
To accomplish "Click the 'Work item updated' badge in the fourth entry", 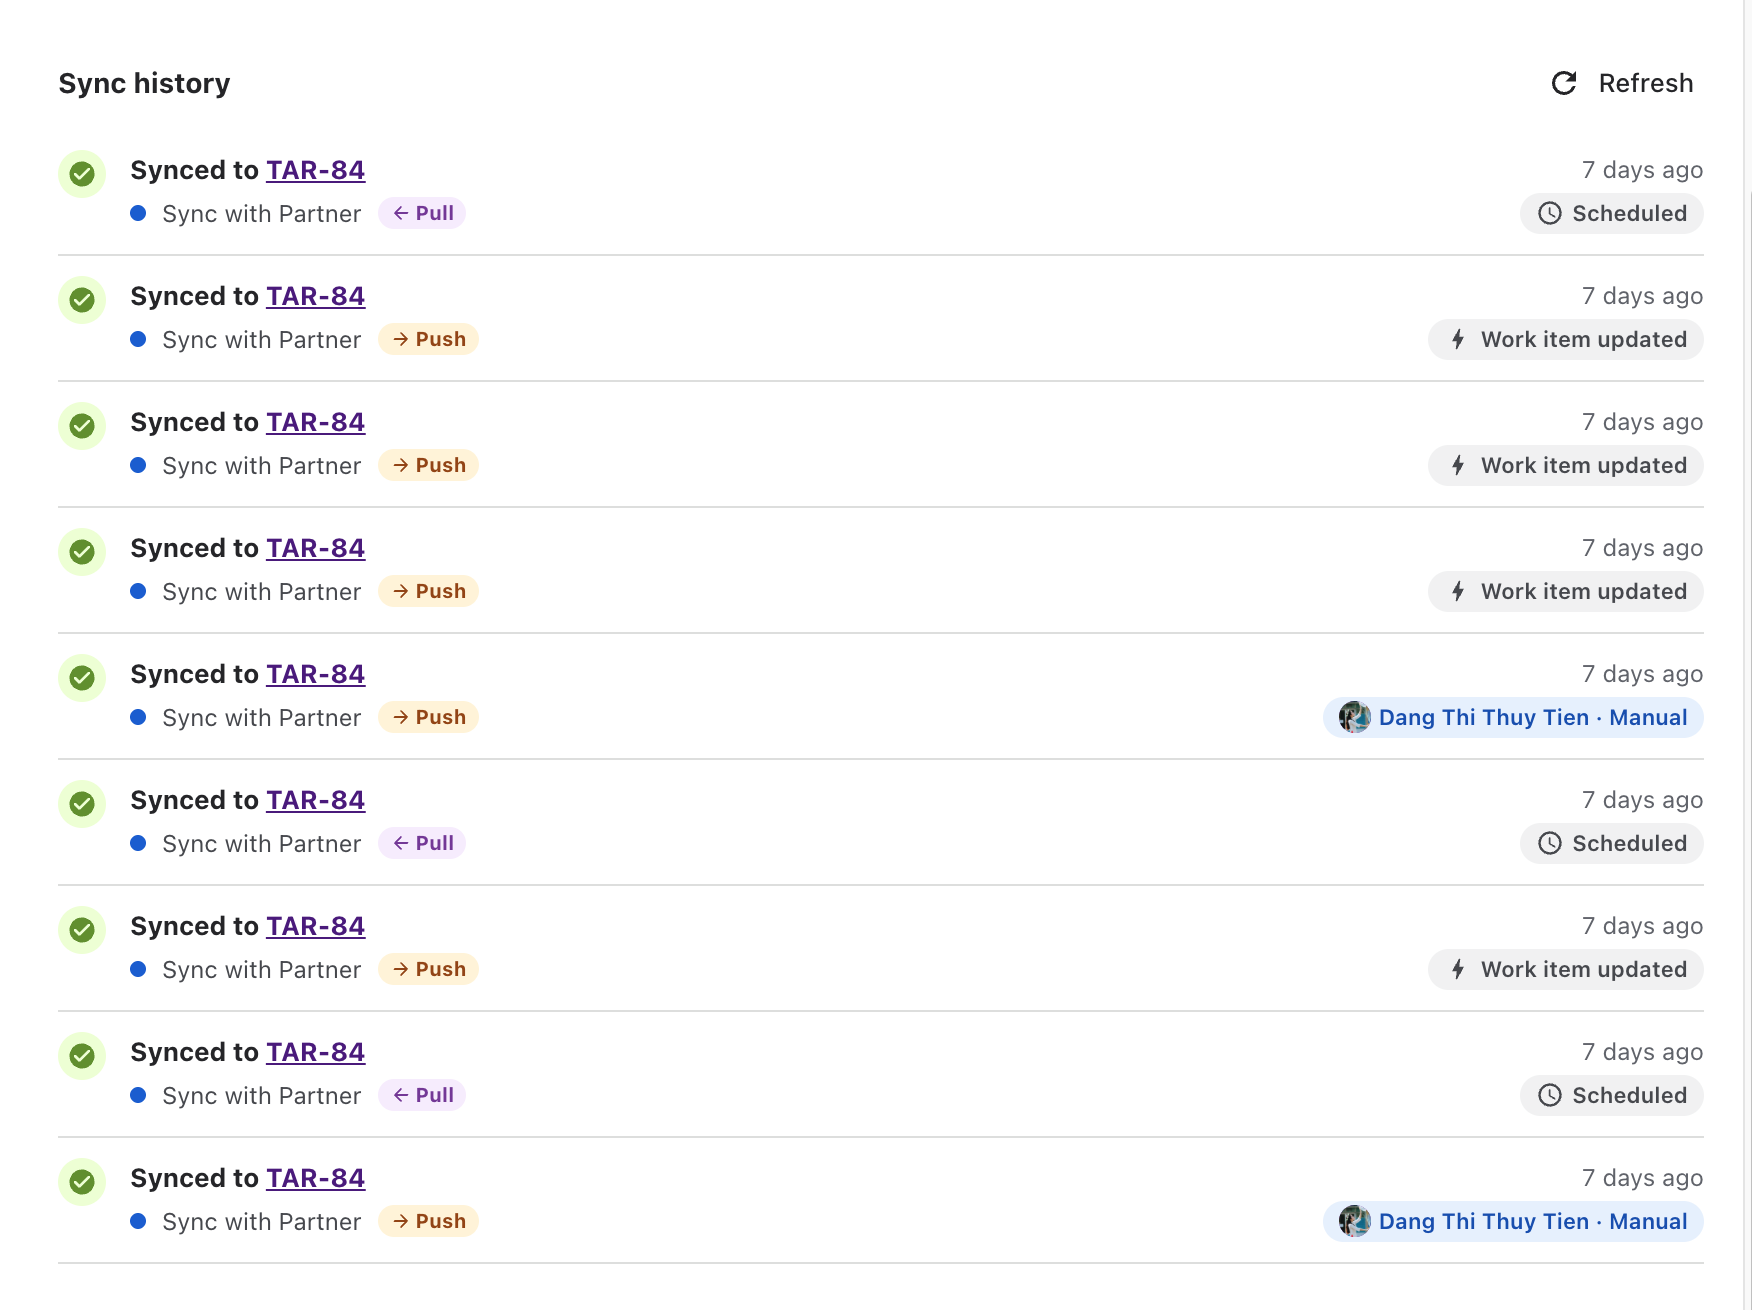I will point(1566,591).
